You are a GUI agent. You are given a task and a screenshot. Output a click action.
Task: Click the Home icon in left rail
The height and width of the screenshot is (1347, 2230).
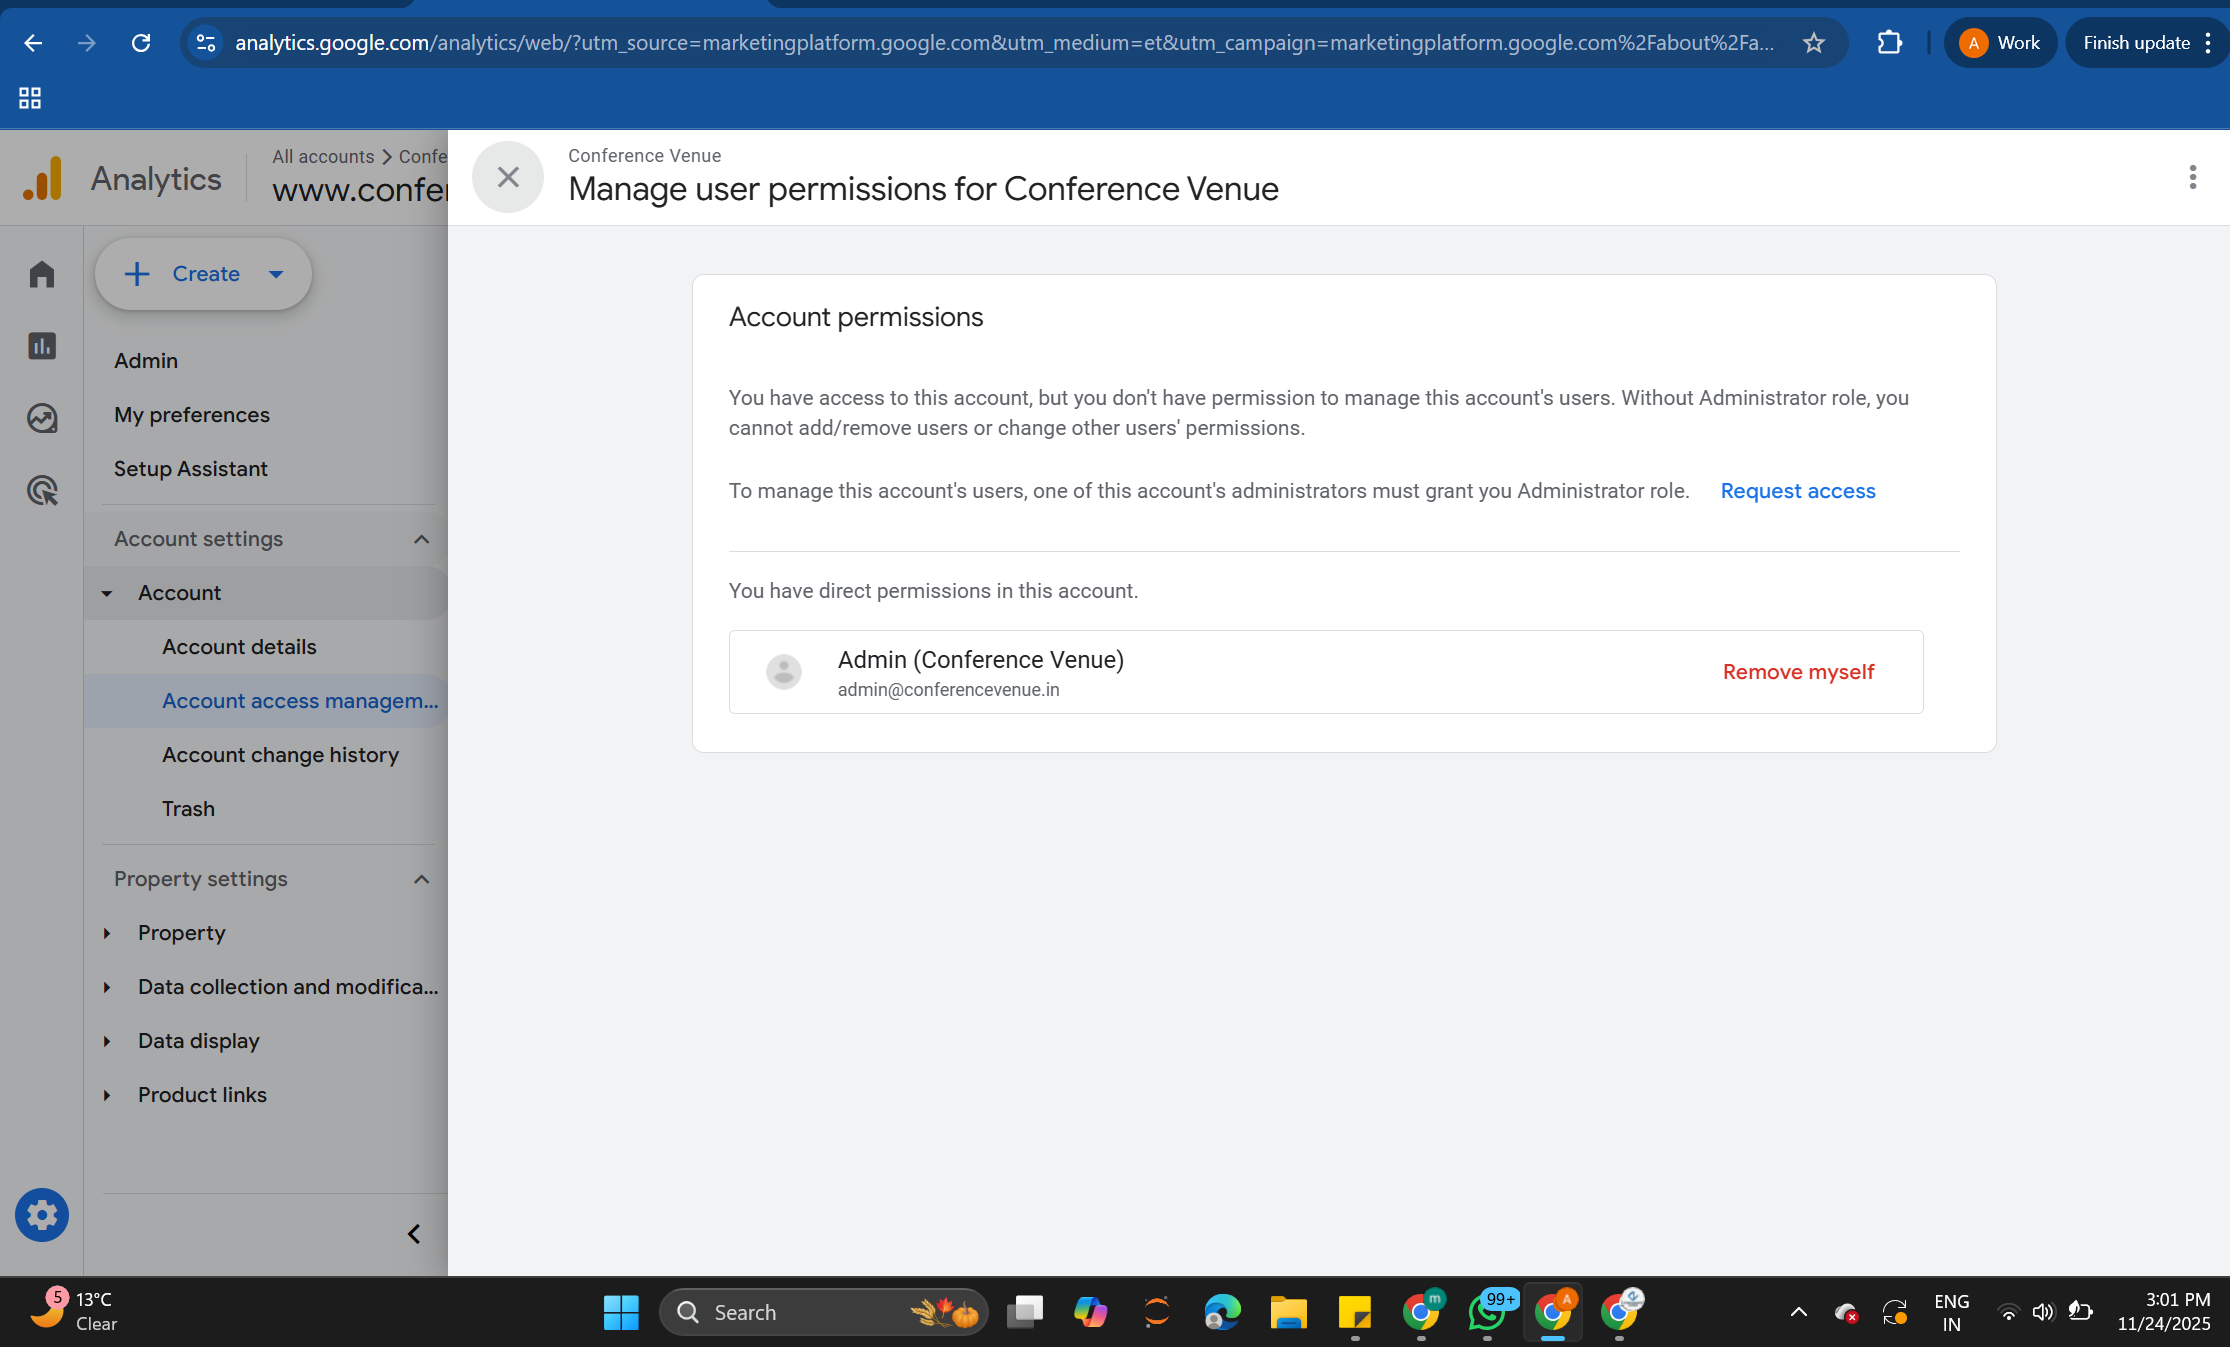click(42, 274)
